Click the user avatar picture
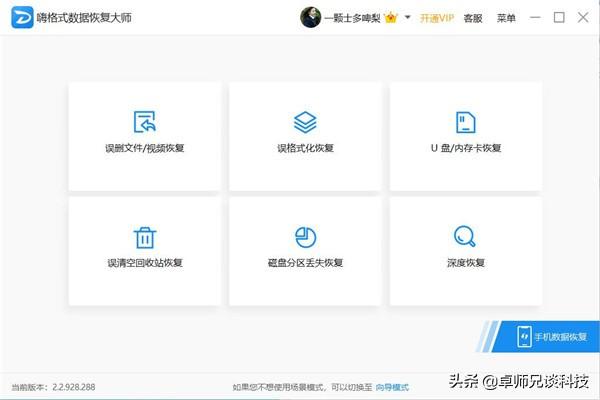Screen dimensions: 600x400 (x=311, y=17)
